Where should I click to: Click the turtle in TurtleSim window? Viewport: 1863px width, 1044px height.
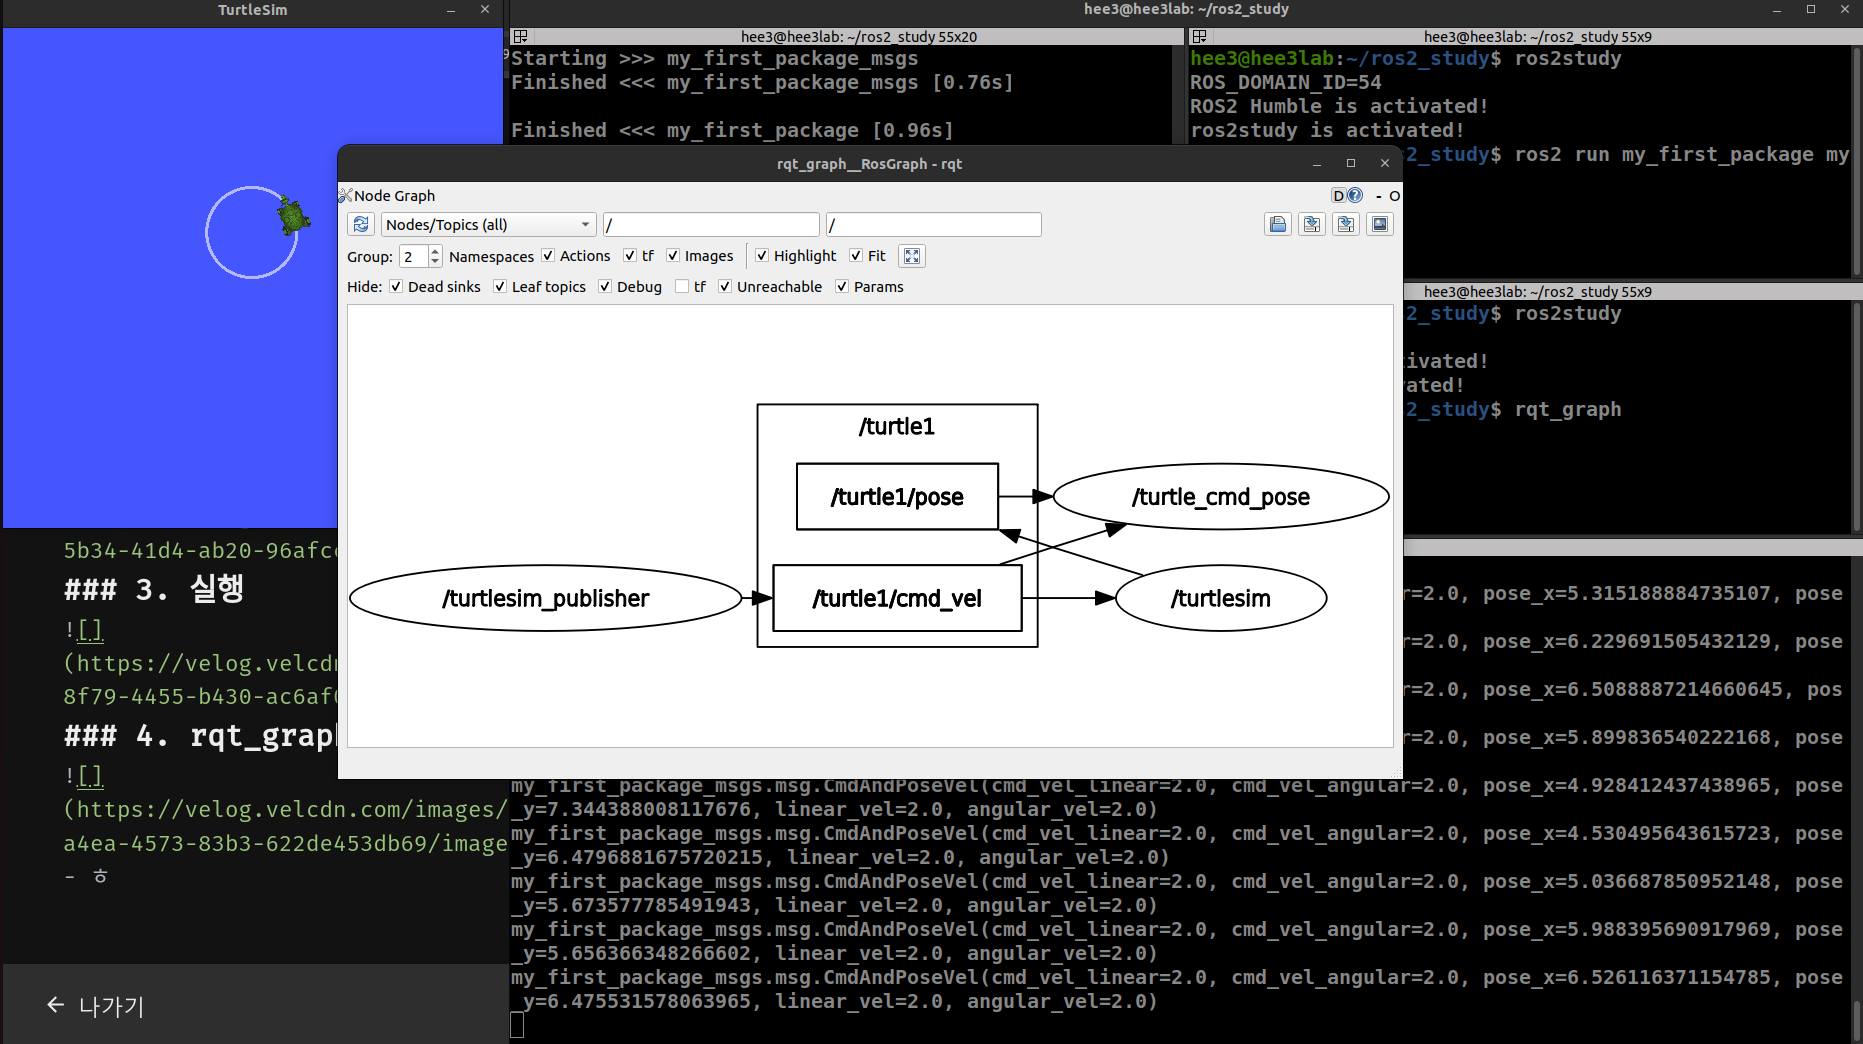[293, 215]
